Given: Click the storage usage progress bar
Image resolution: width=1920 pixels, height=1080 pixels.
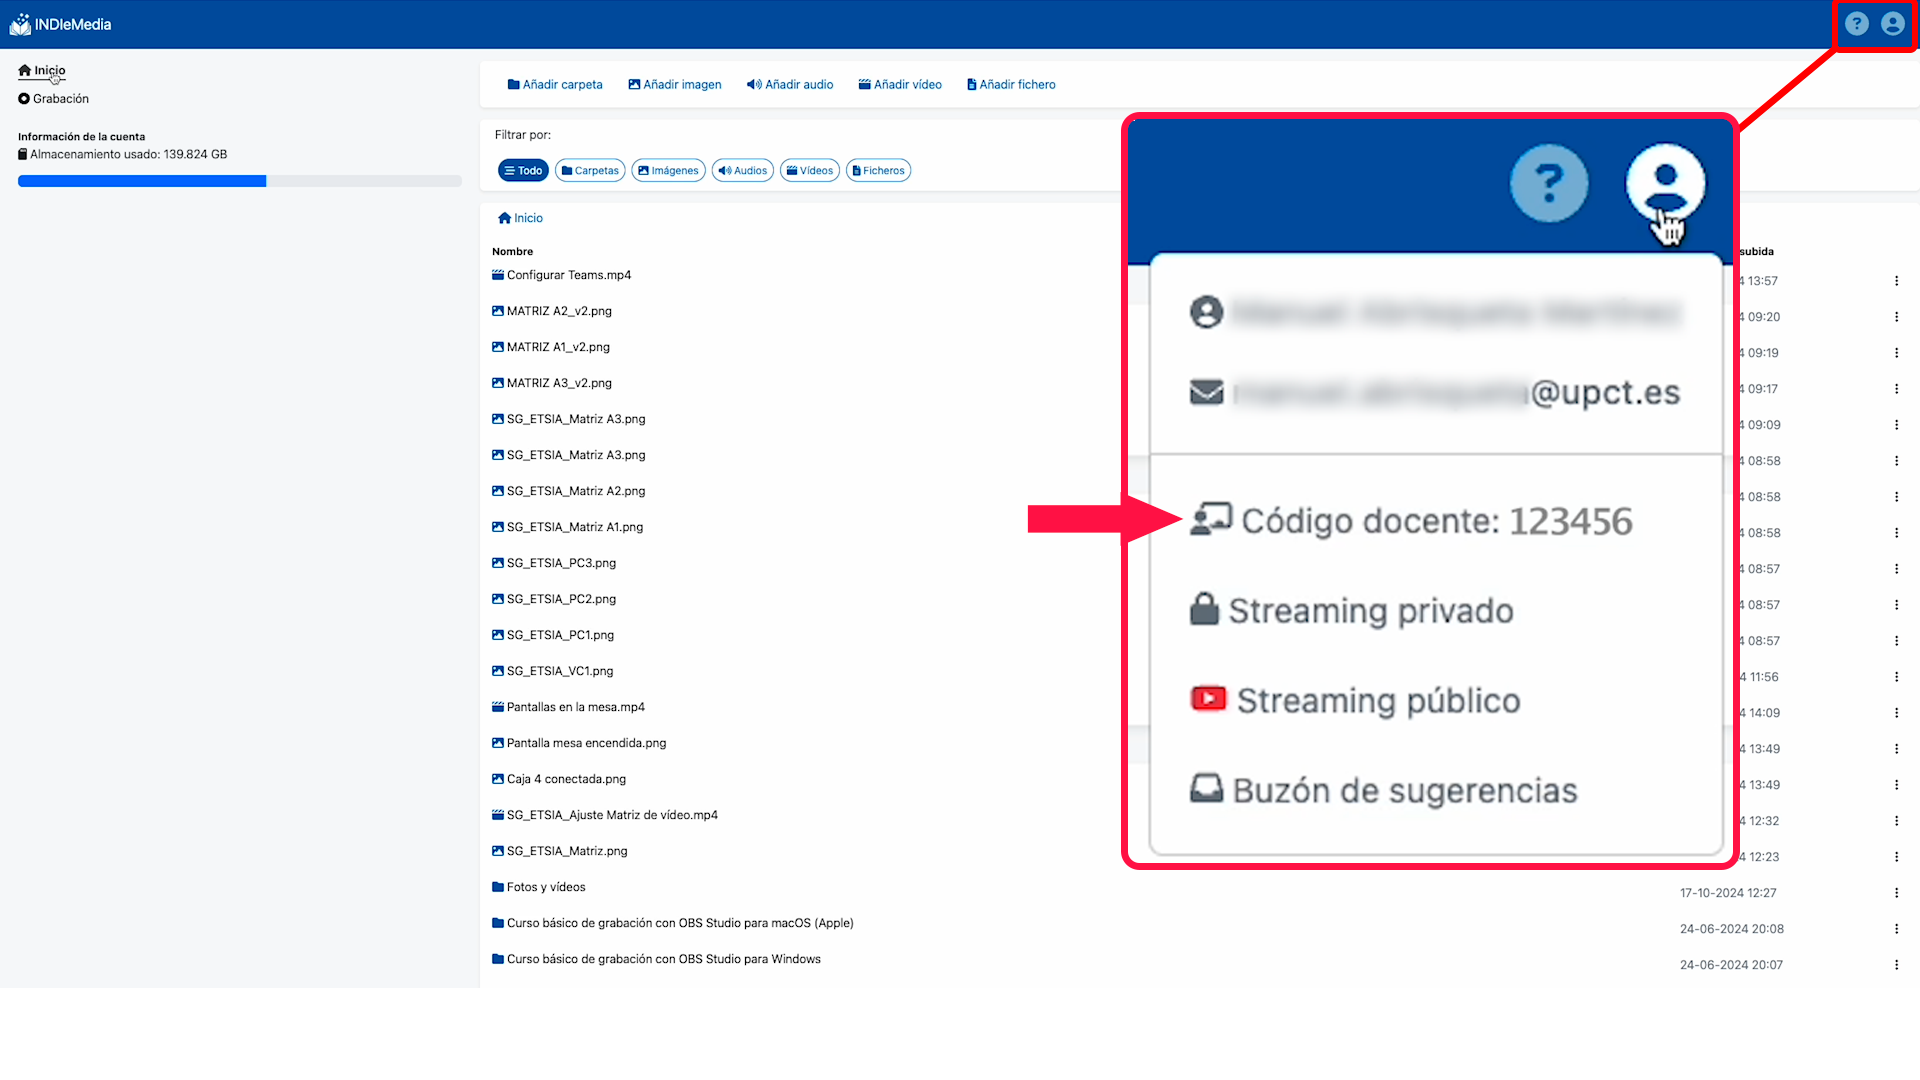Looking at the screenshot, I should click(x=240, y=181).
